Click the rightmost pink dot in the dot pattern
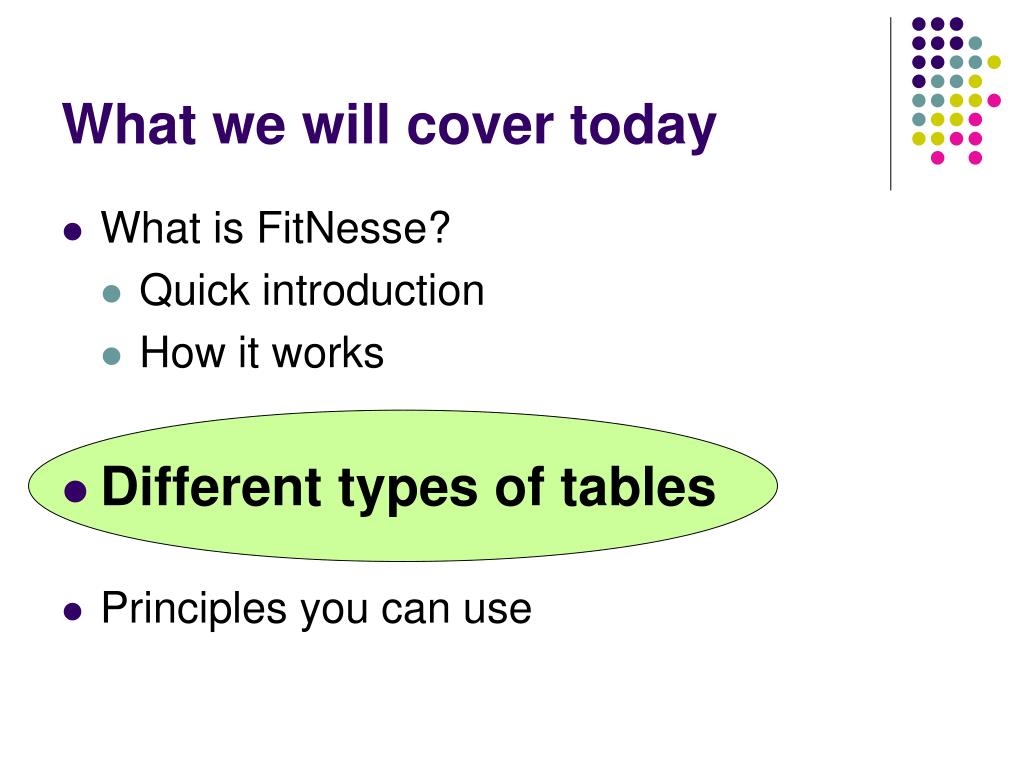1023x780 pixels. point(994,100)
